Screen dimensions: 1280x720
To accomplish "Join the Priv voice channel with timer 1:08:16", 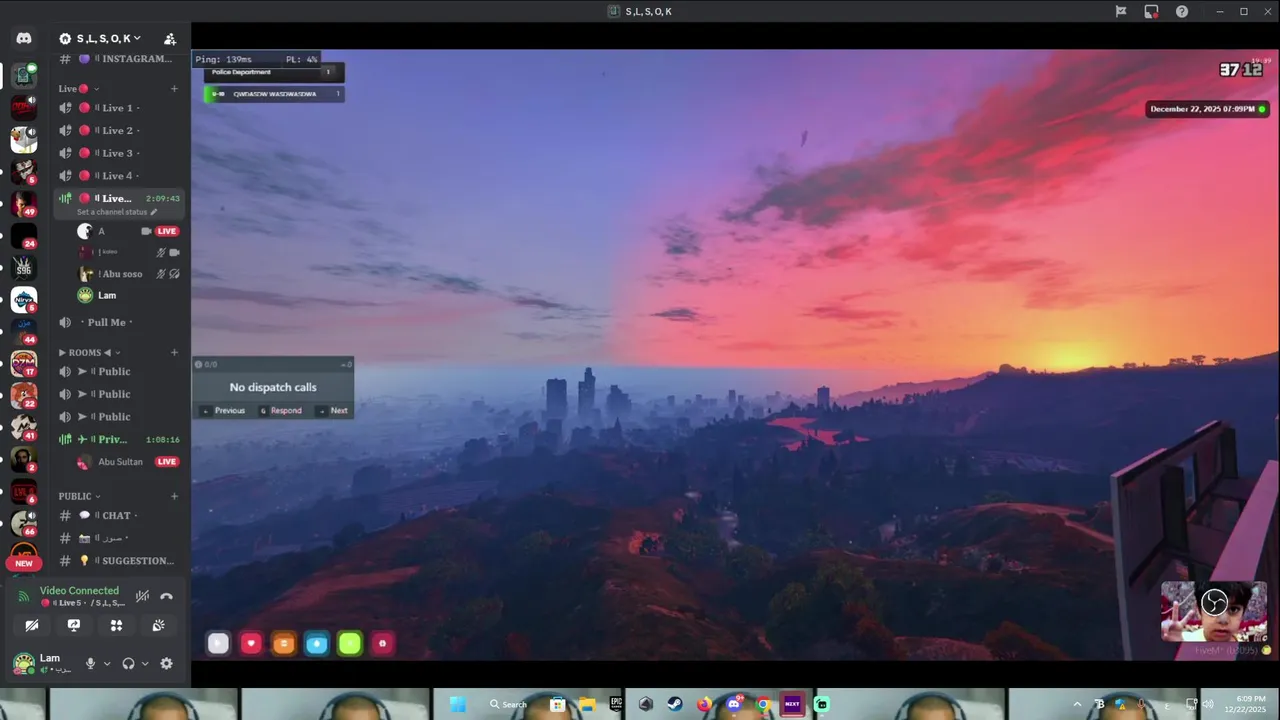I will (118, 439).
